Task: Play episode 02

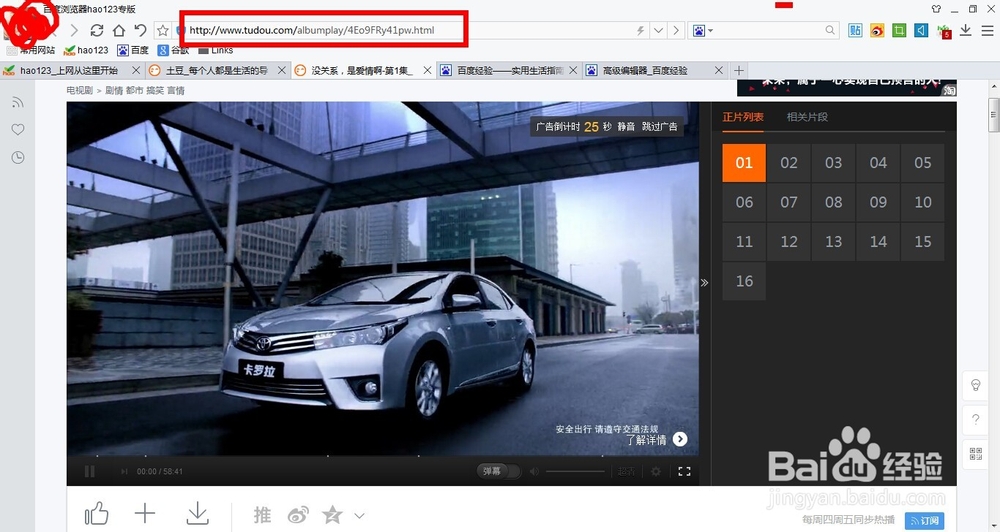Action: click(789, 163)
